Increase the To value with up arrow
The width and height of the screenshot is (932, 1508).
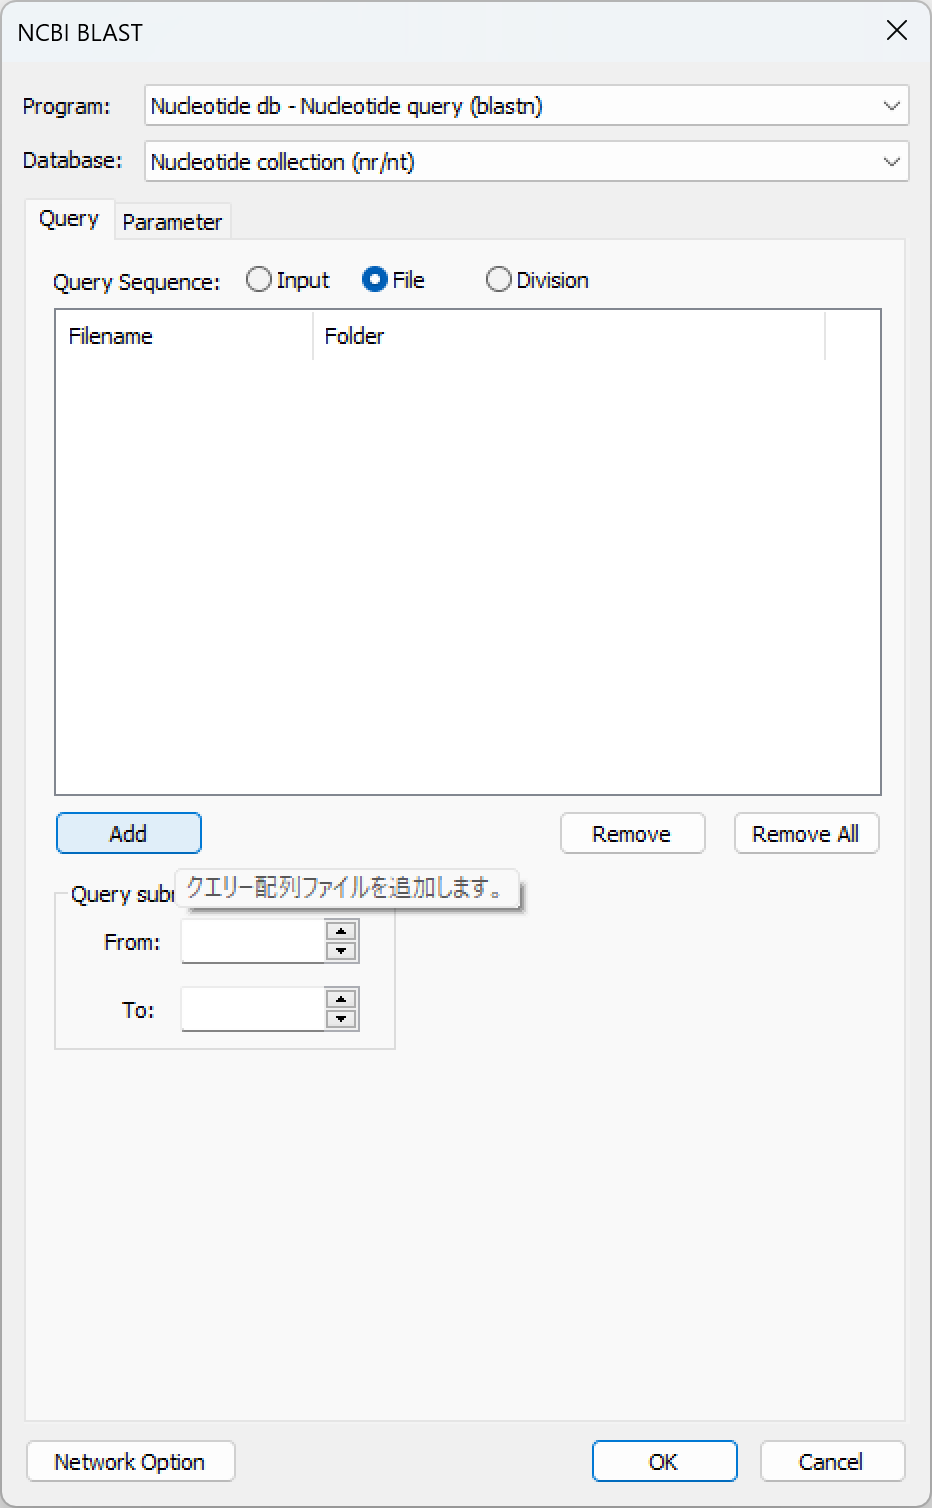click(342, 999)
